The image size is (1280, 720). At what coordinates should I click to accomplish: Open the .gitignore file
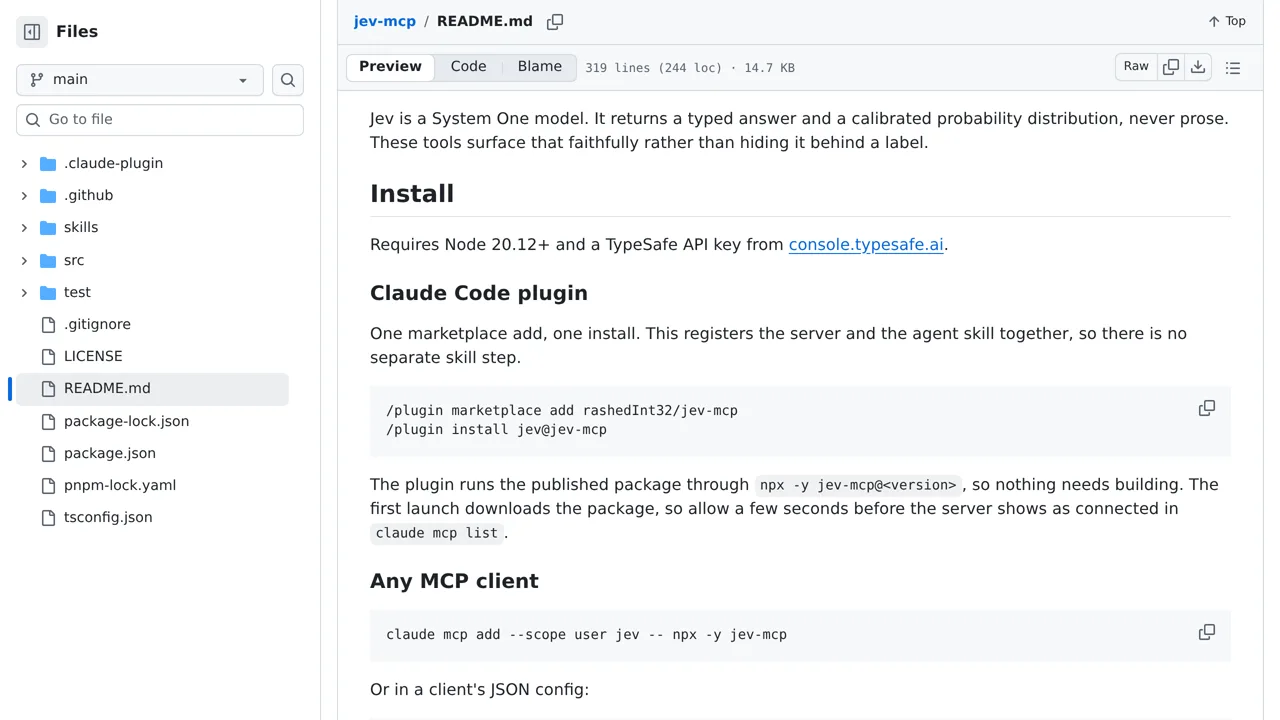pos(97,325)
